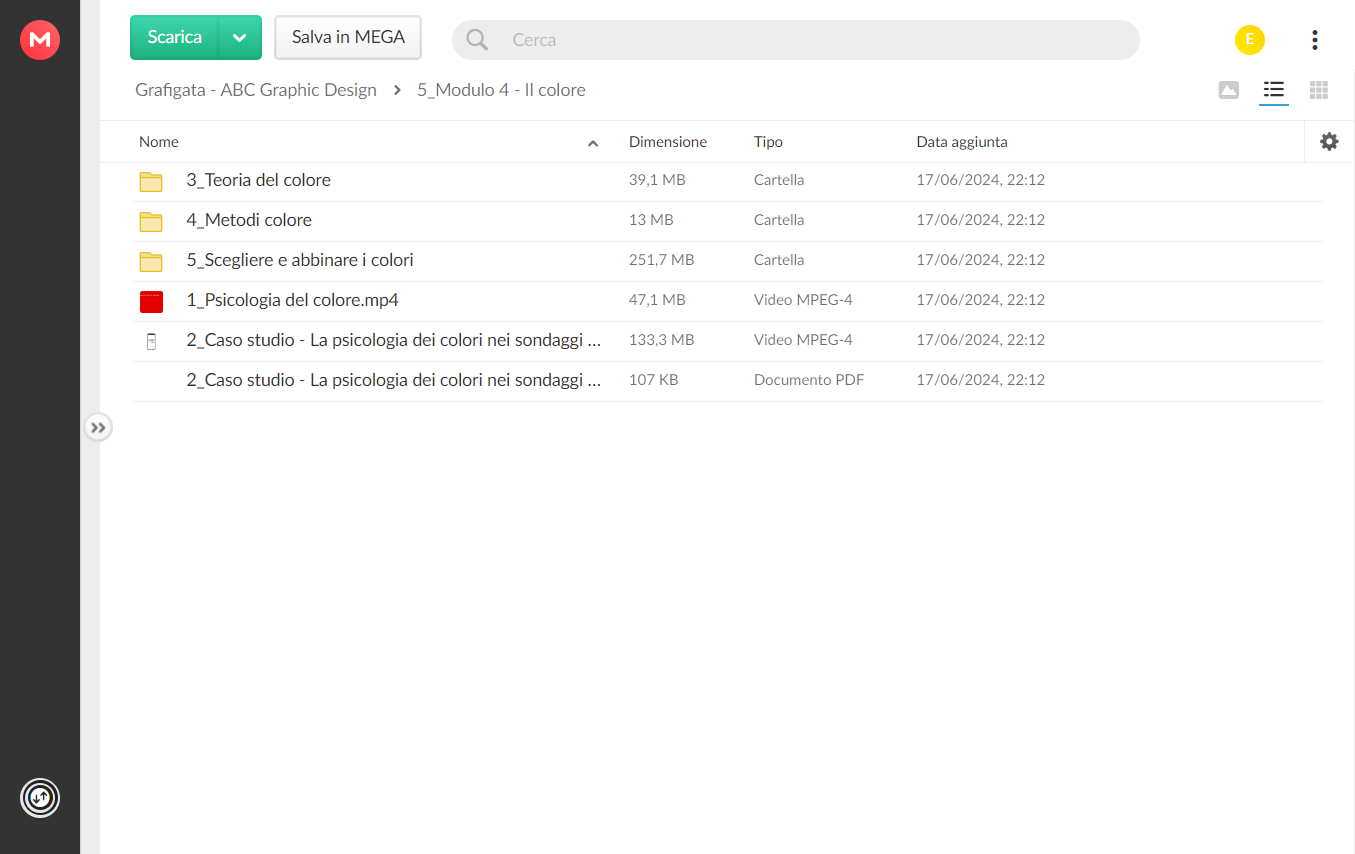Toggle Nome column sort arrow
Viewport: 1355px width, 854px height.
(x=593, y=143)
